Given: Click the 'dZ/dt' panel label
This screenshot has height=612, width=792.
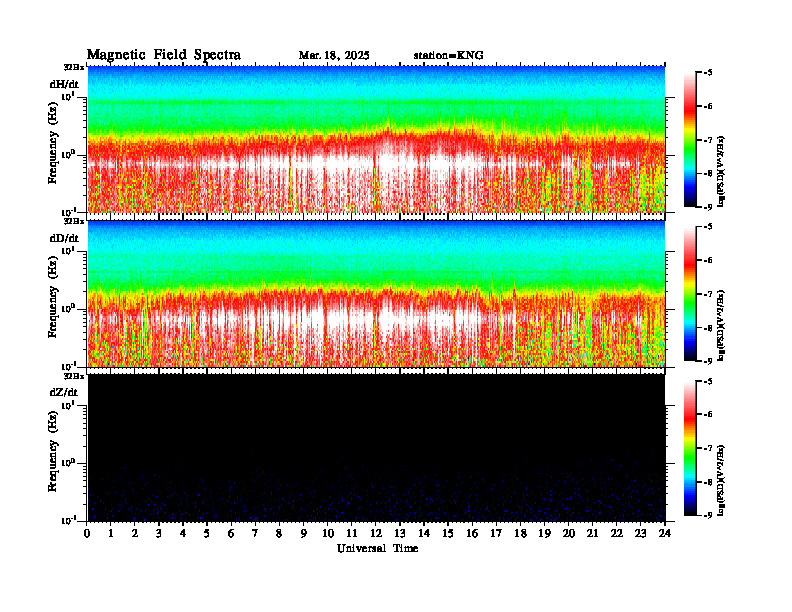Looking at the screenshot, I should [64, 392].
